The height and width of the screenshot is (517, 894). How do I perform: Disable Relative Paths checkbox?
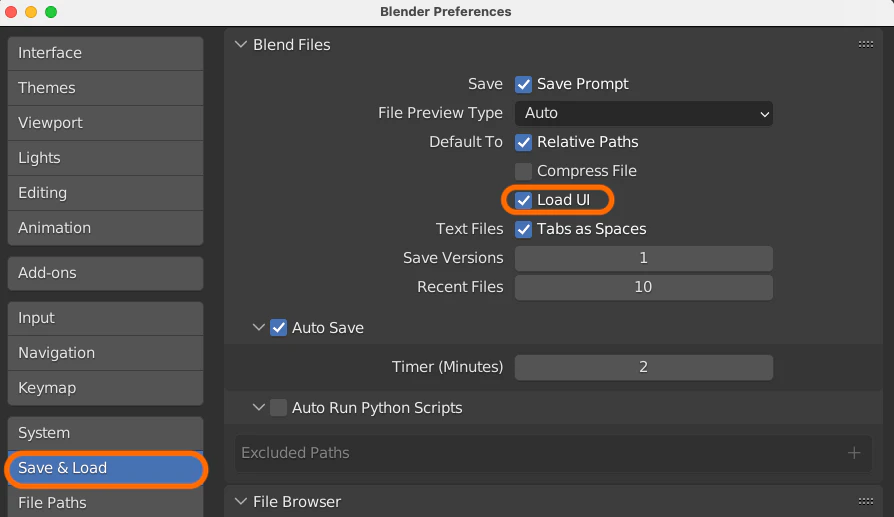pos(523,142)
